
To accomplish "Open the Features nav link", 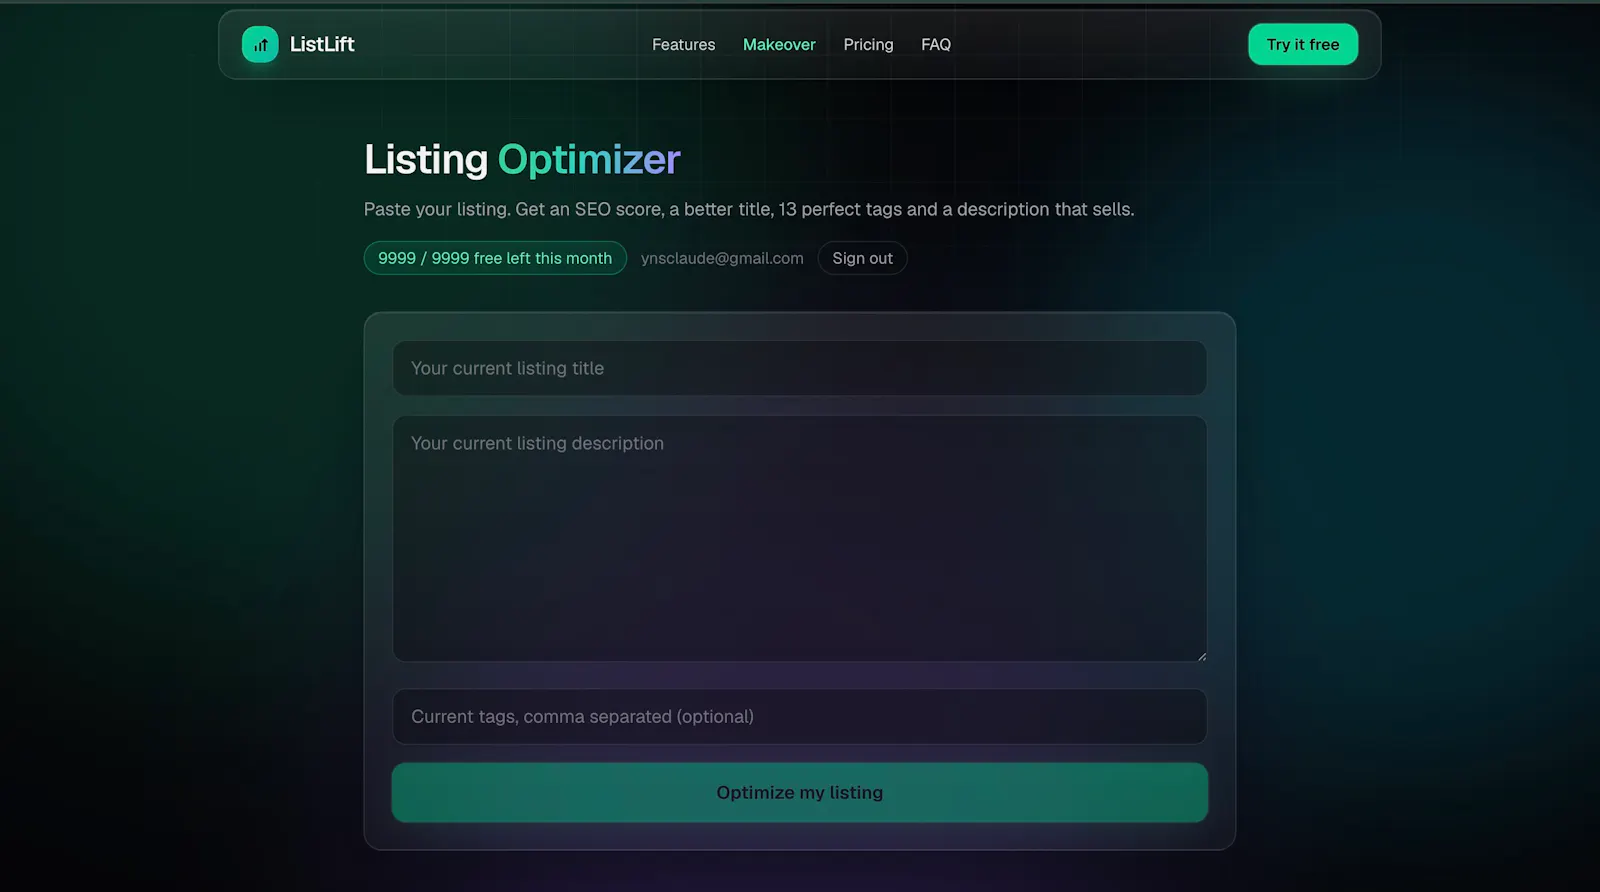I will coord(683,45).
